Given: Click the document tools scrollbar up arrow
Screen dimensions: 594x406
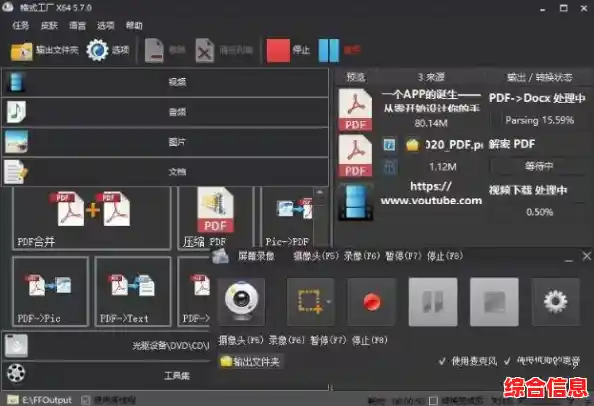Looking at the screenshot, I should point(320,193).
